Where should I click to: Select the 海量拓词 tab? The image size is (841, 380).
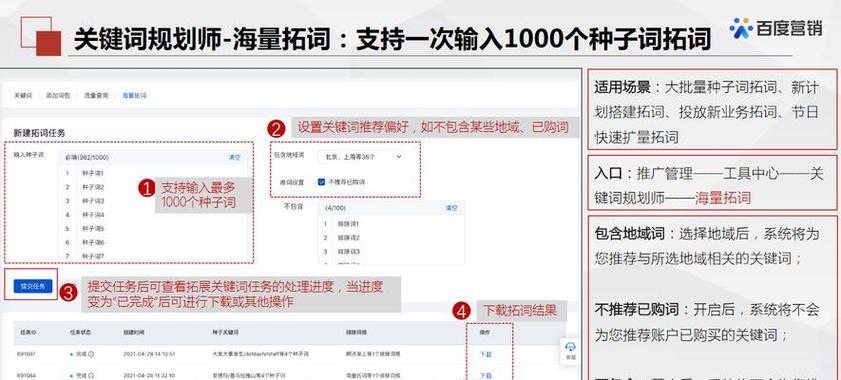(x=134, y=96)
